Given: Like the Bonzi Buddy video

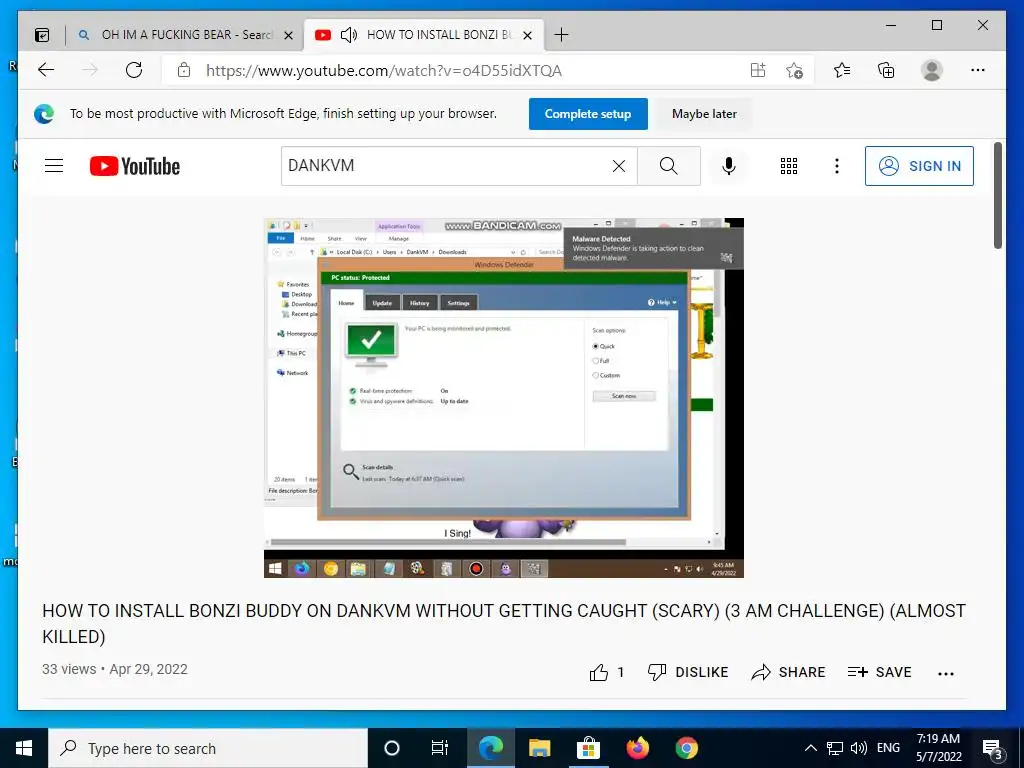Looking at the screenshot, I should [607, 672].
